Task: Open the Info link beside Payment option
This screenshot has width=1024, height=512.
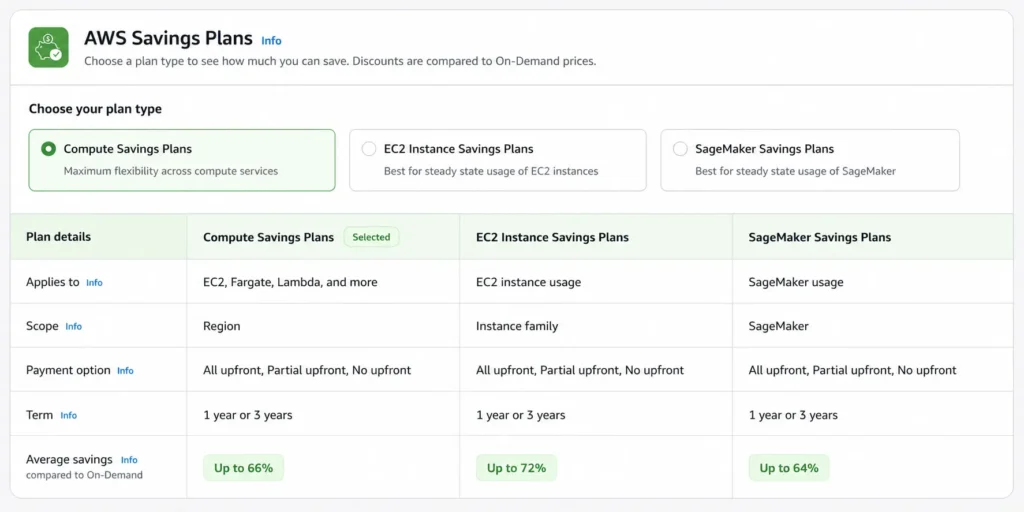Action: 125,370
